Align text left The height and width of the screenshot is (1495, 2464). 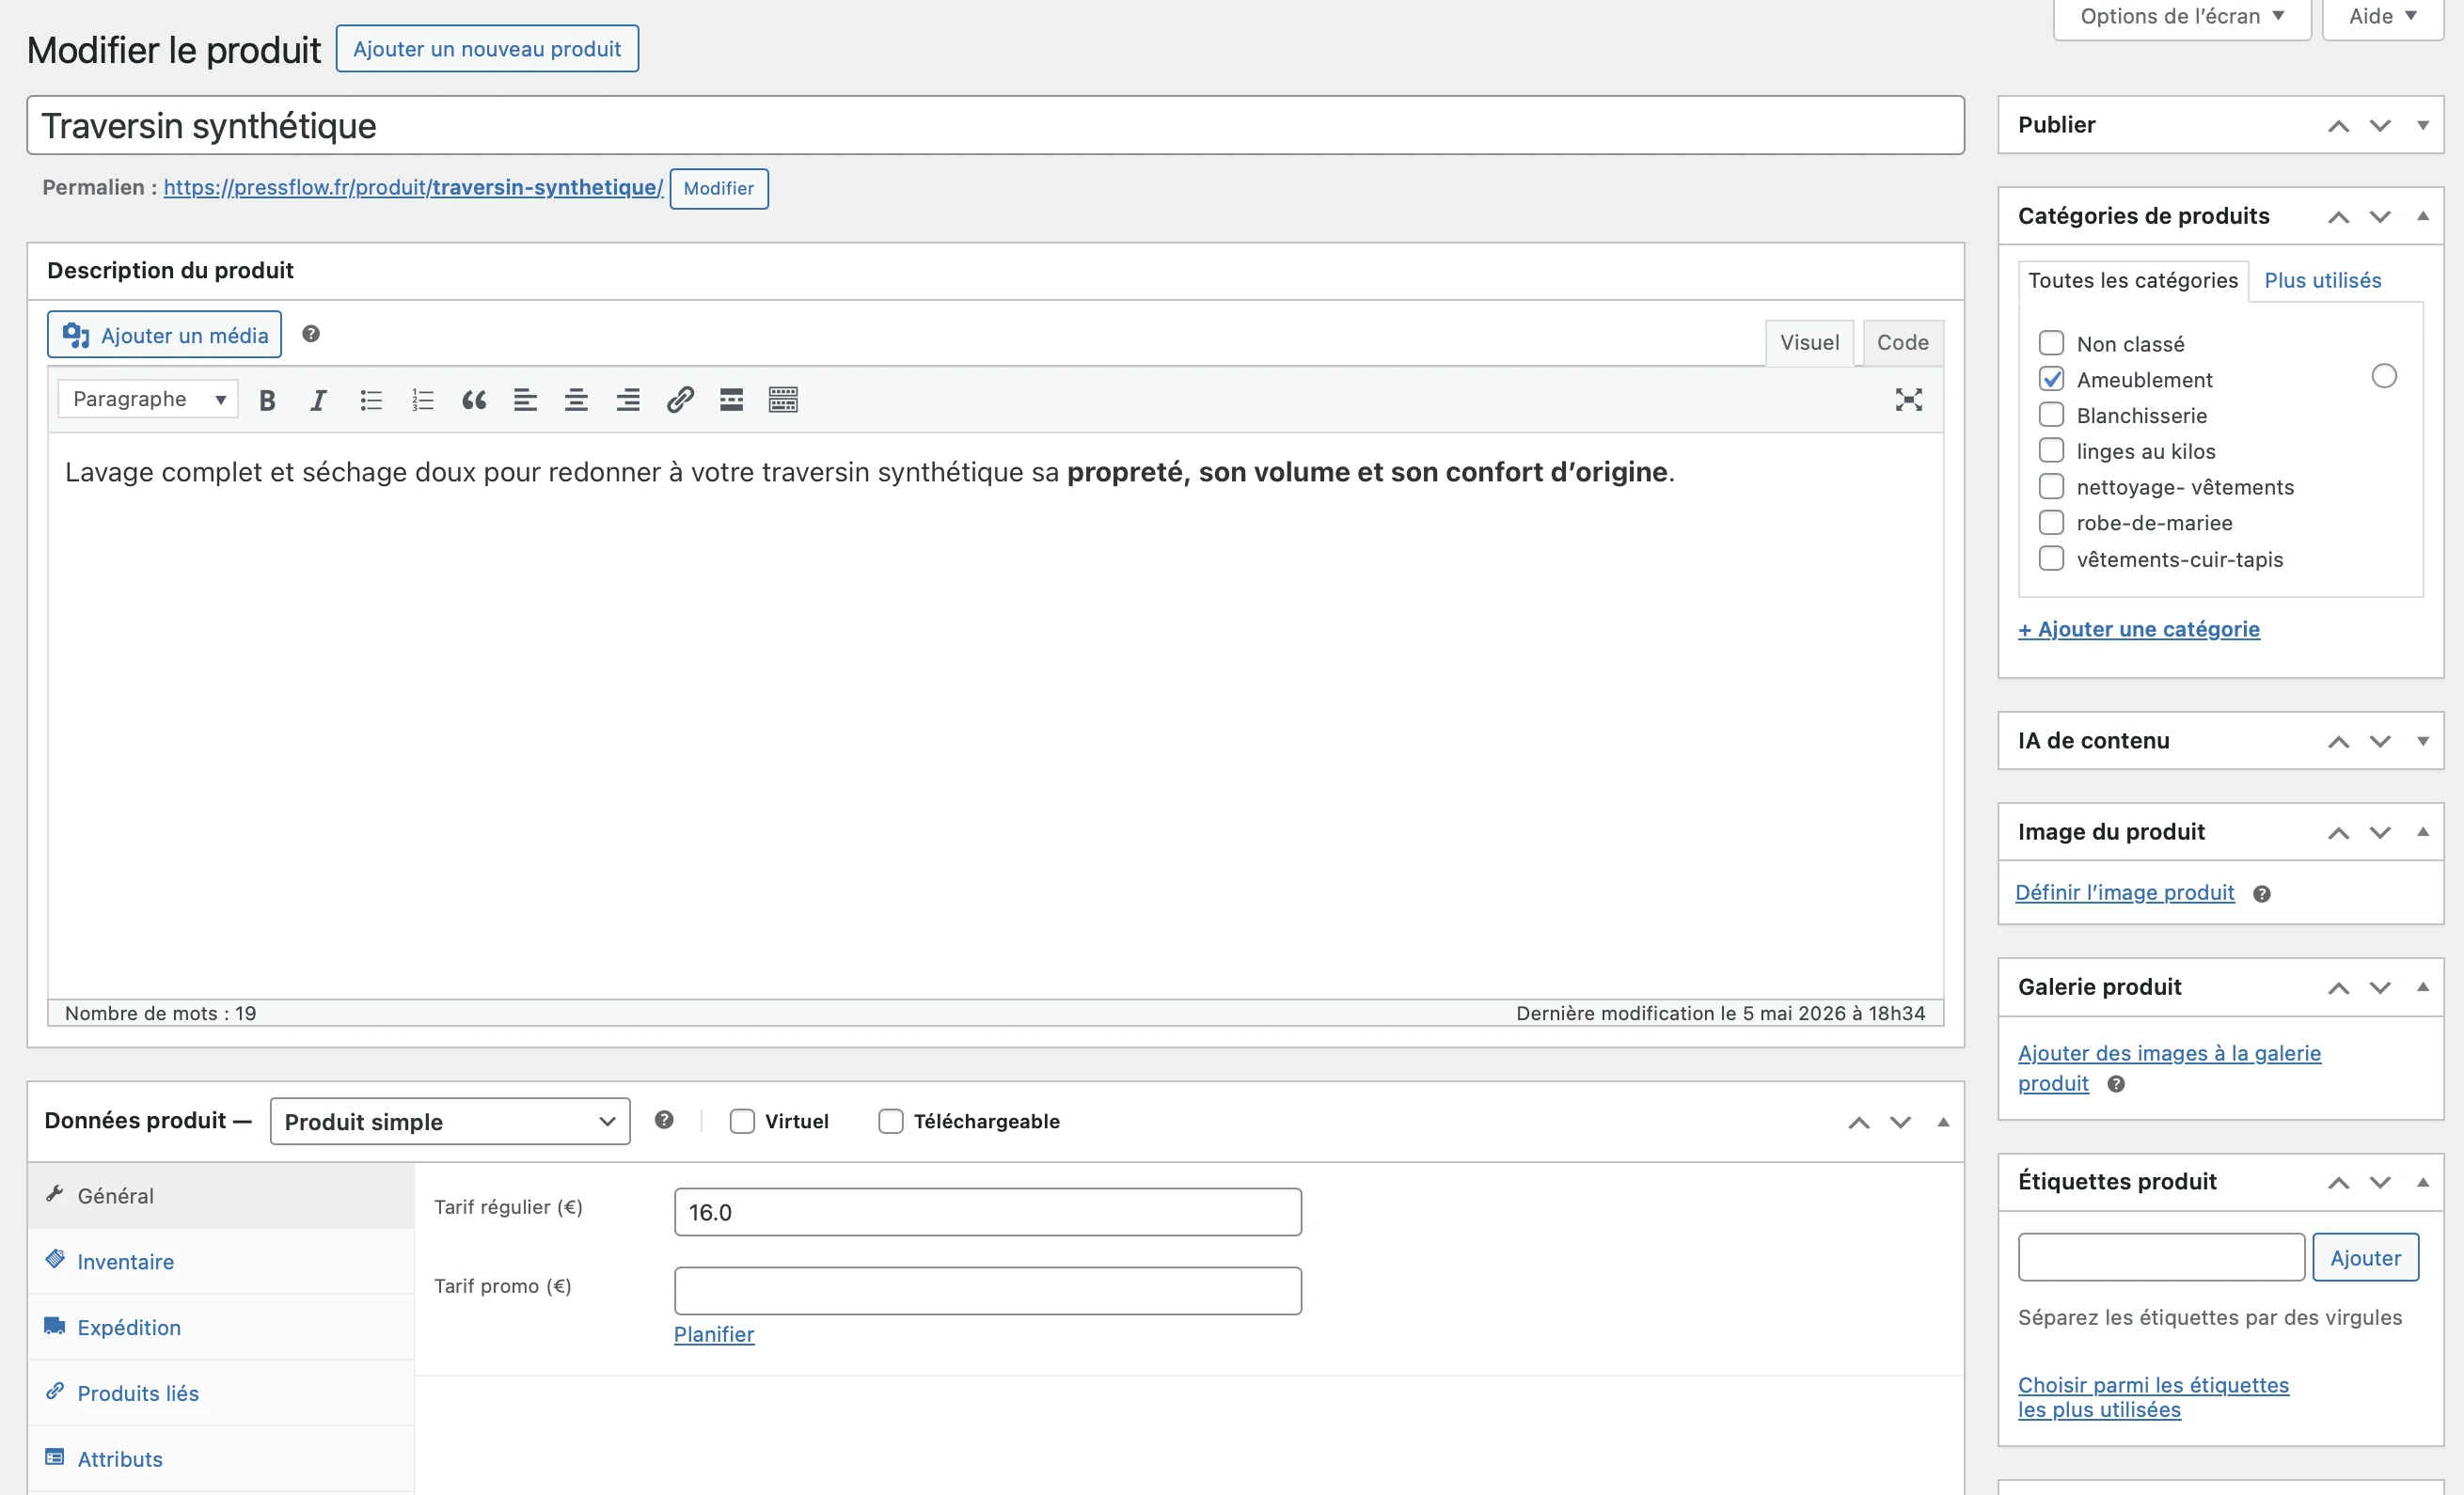click(525, 400)
